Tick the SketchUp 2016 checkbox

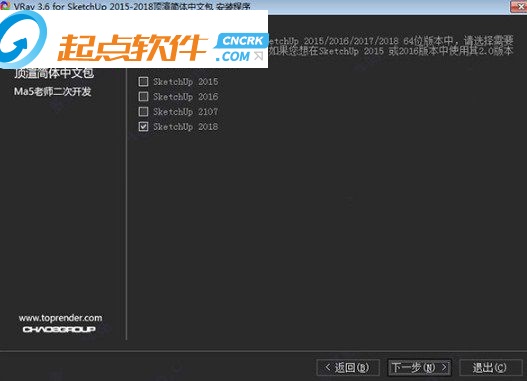pos(143,96)
